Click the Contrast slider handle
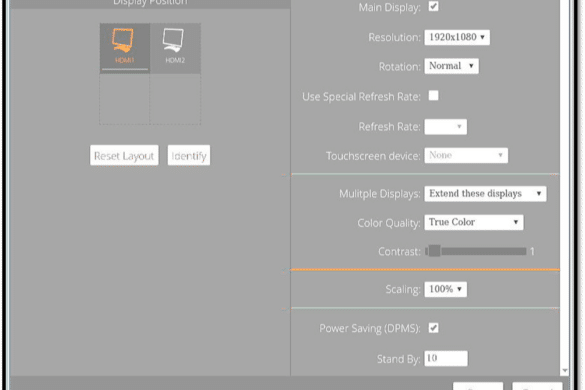This screenshot has width=585, height=390. click(434, 251)
